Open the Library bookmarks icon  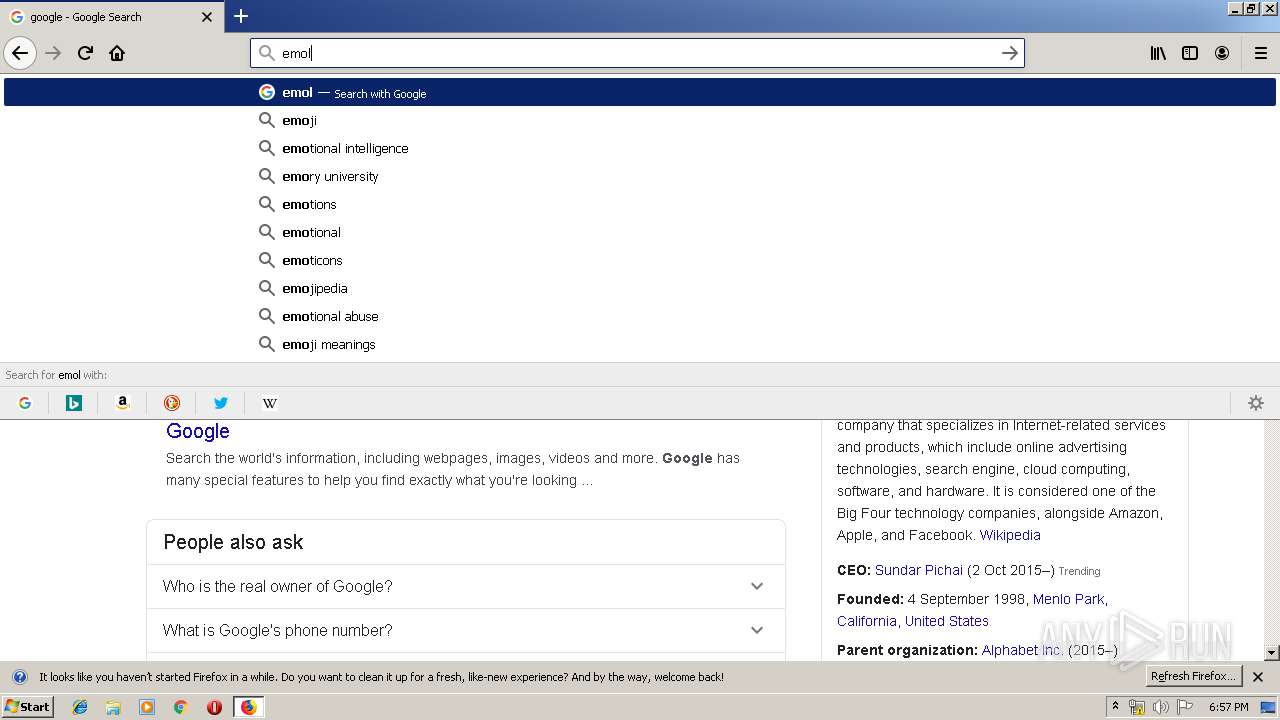click(1158, 53)
